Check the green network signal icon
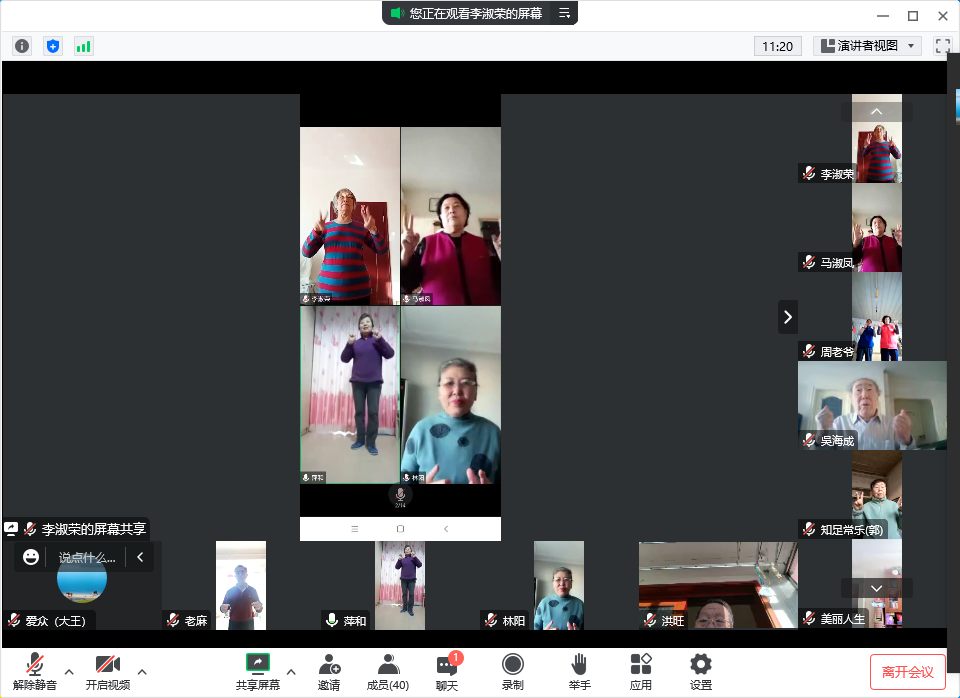Screen dimensions: 960x698 point(83,46)
